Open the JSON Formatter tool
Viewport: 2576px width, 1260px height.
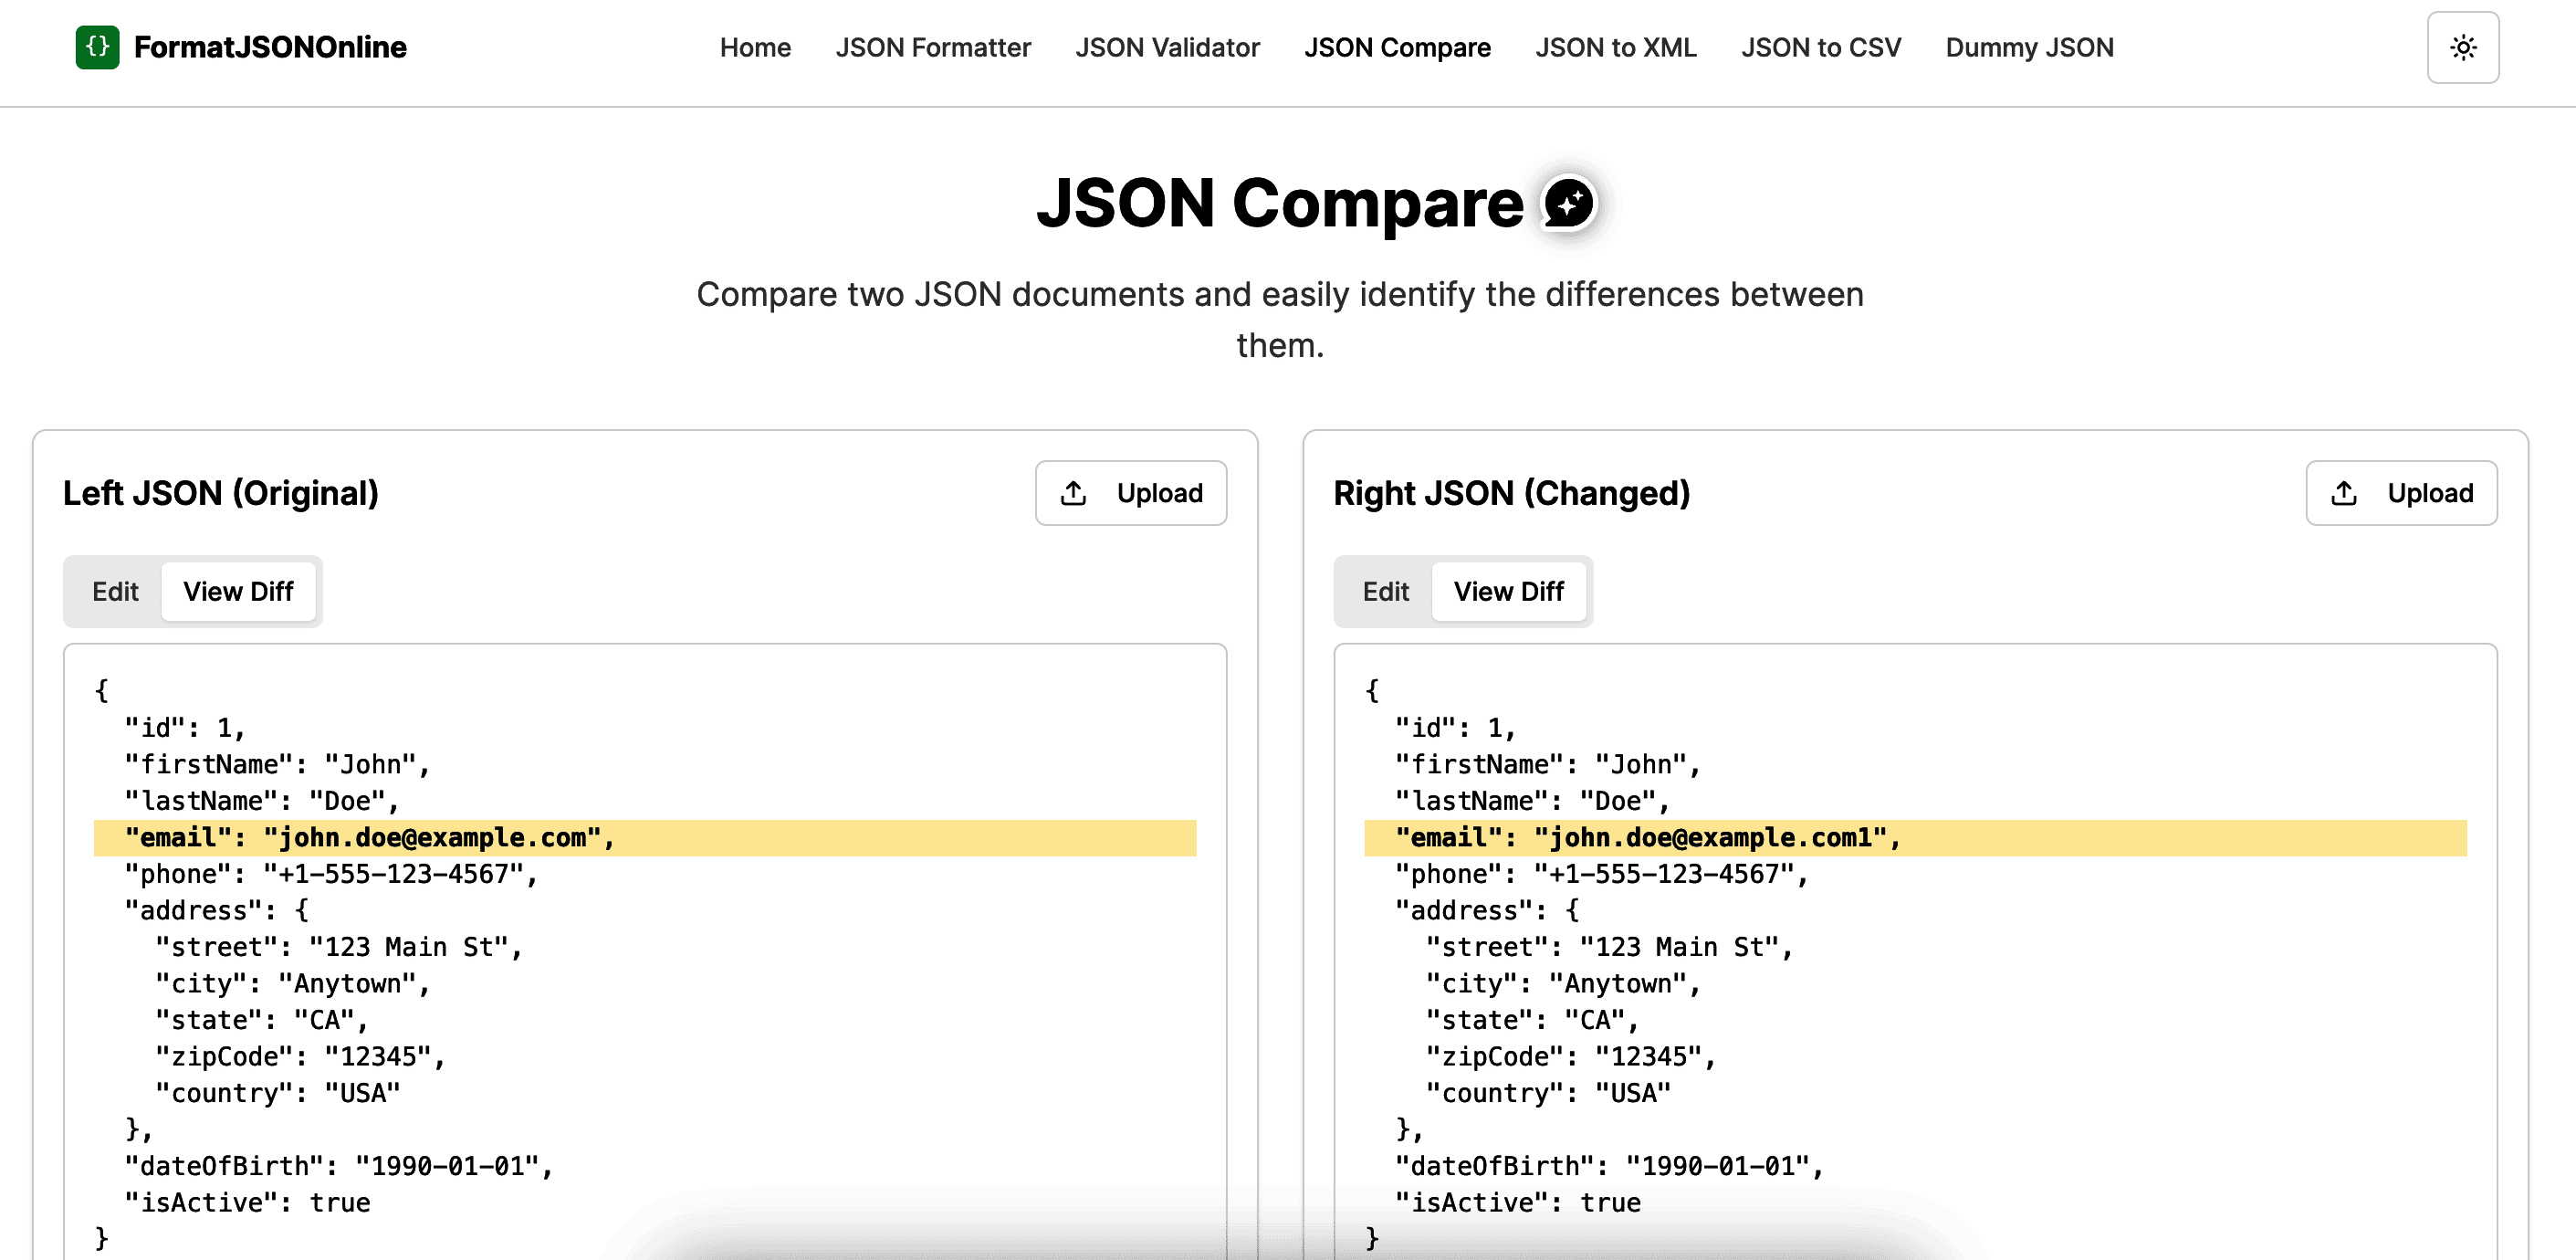tap(933, 47)
